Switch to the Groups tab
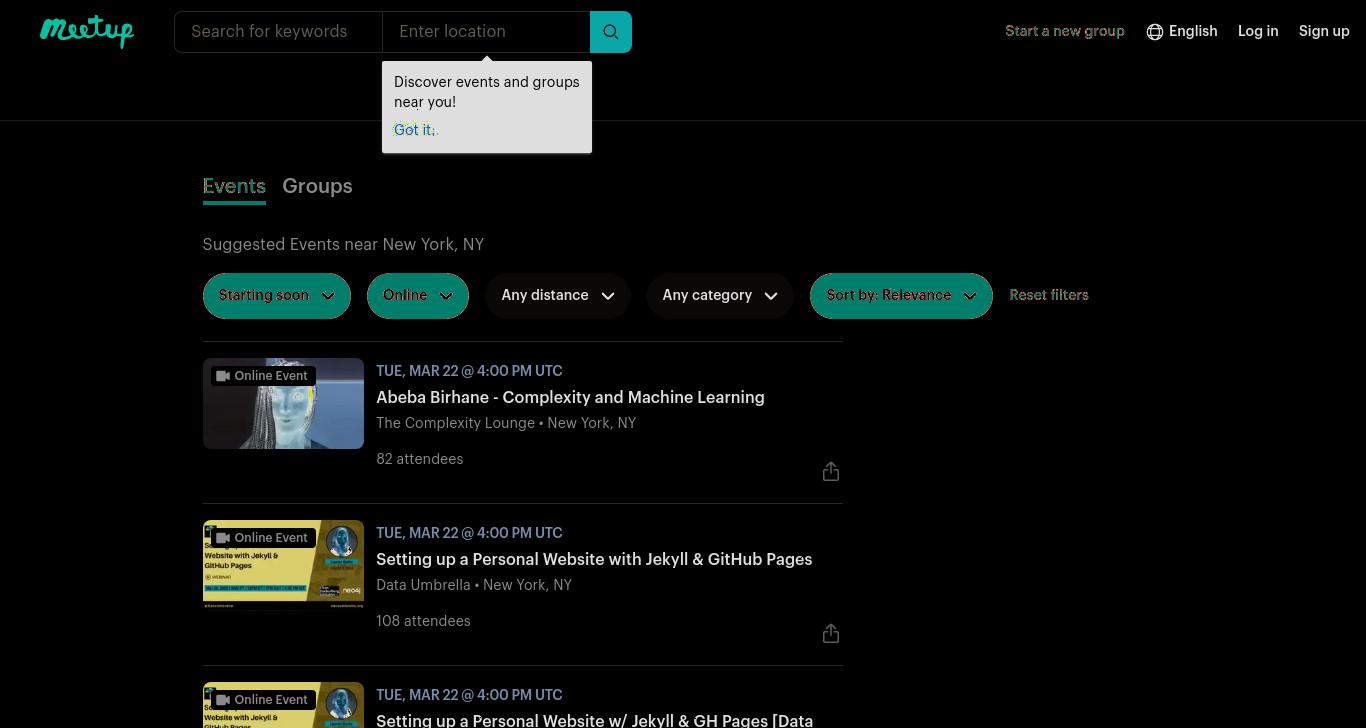The image size is (1366, 728). click(317, 187)
